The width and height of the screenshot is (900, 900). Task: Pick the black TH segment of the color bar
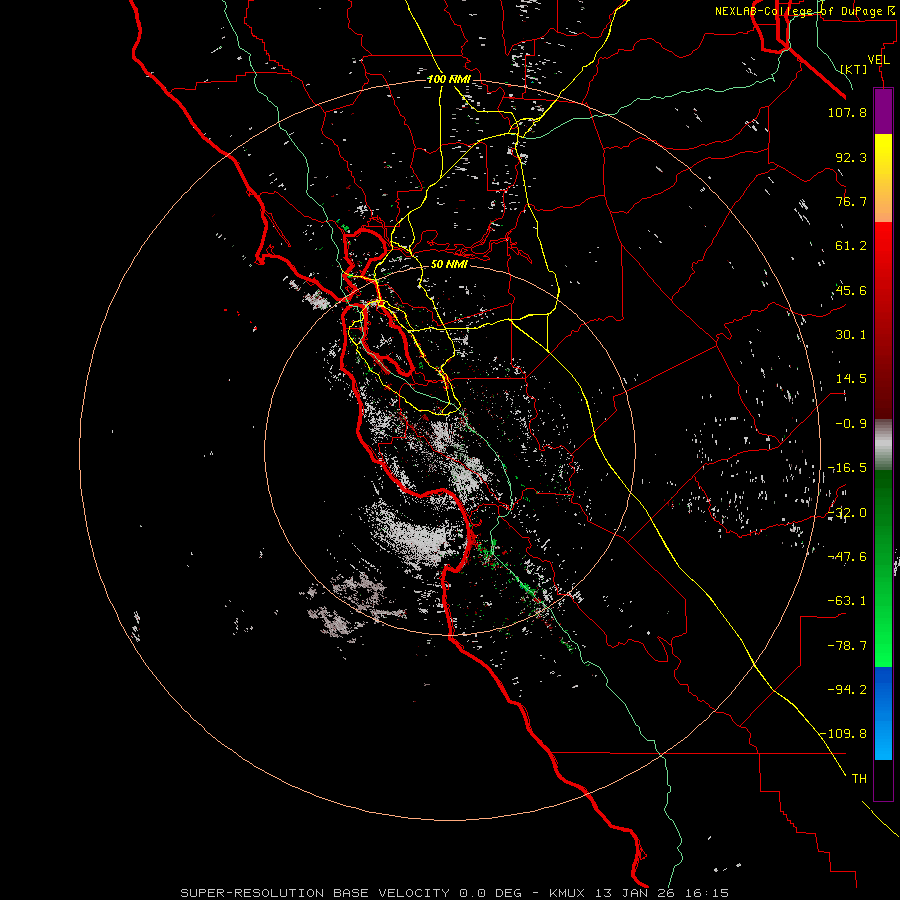point(883,780)
